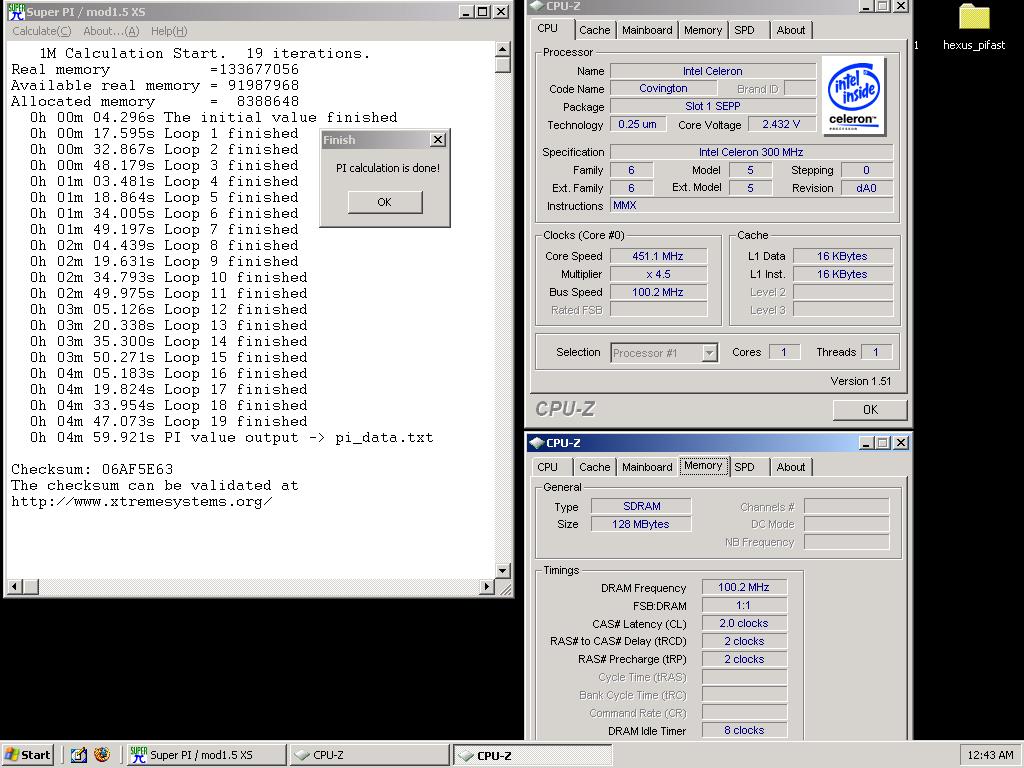Click the L1 Data 16 KBytes field
The image size is (1024, 768).
(x=842, y=256)
